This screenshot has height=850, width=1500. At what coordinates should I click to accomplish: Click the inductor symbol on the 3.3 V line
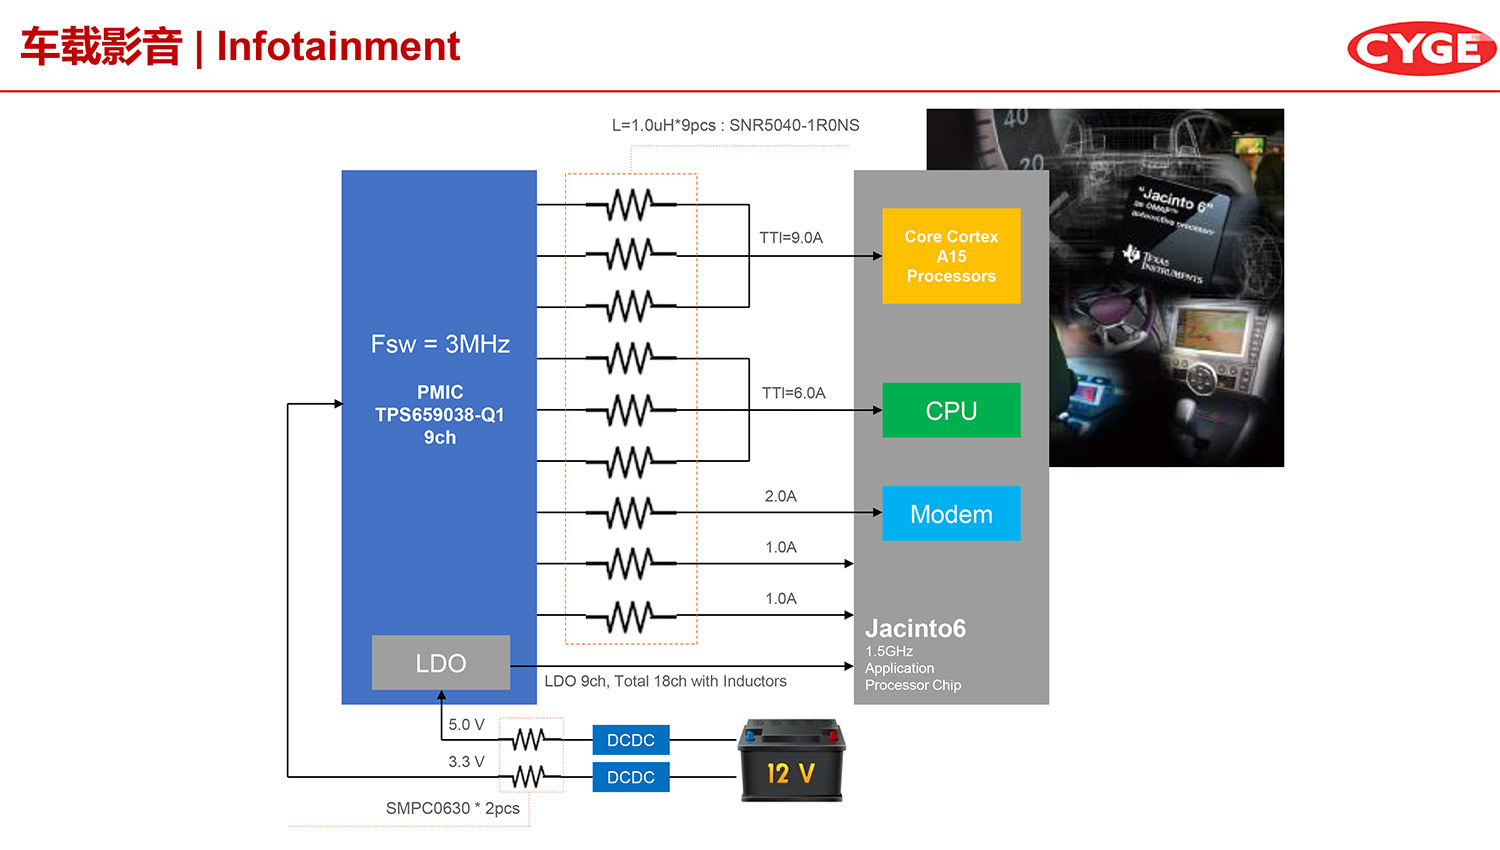point(529,776)
